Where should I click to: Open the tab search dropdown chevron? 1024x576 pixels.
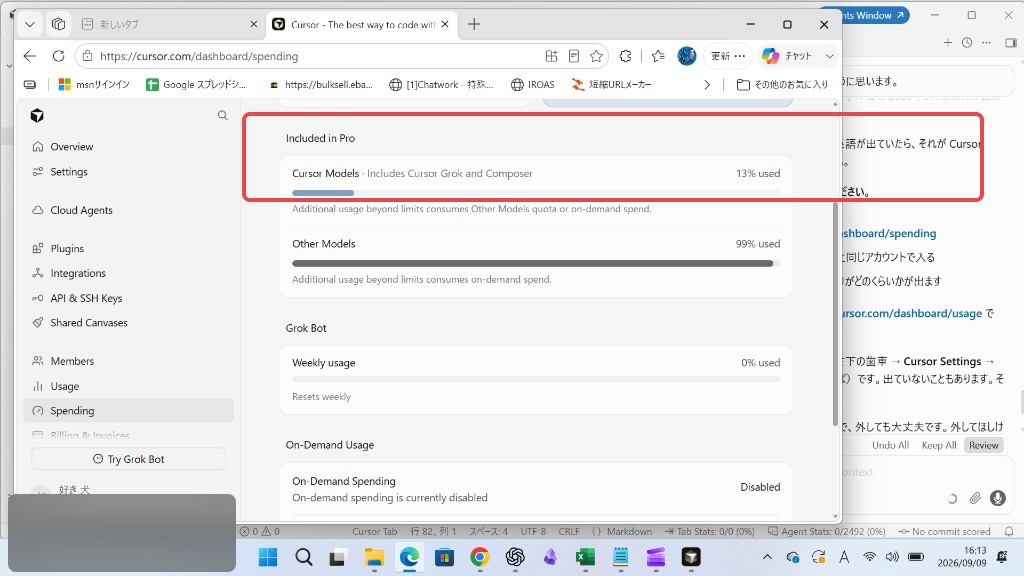(29, 24)
